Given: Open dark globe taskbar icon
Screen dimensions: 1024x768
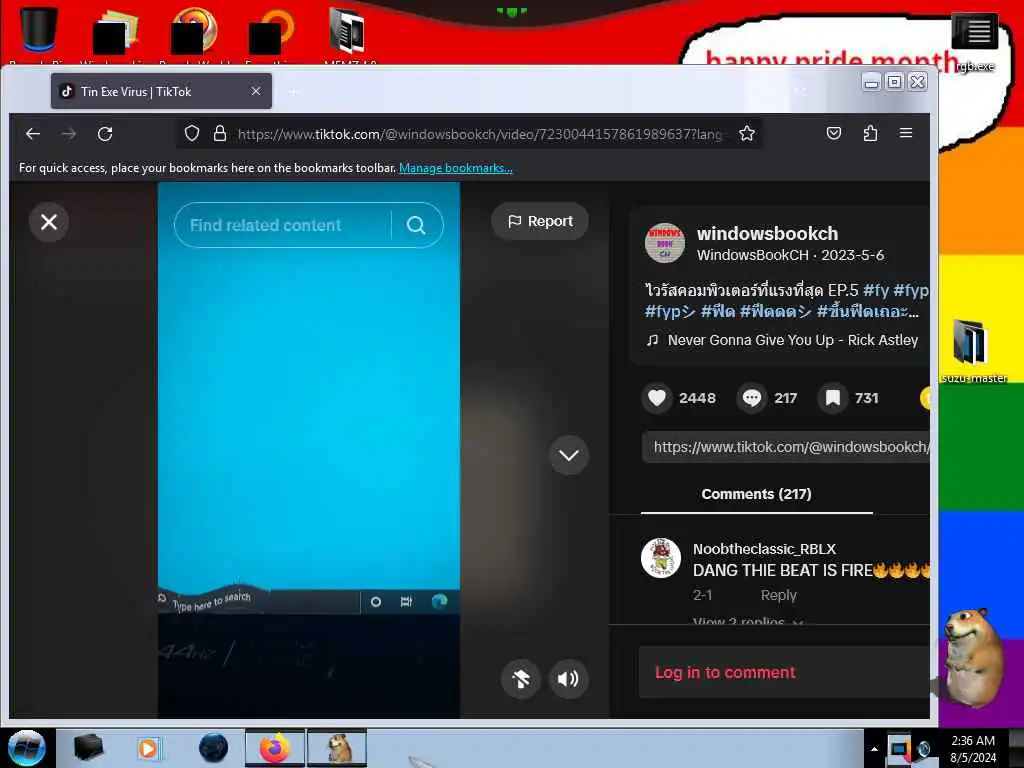Looking at the screenshot, I should click(x=213, y=748).
